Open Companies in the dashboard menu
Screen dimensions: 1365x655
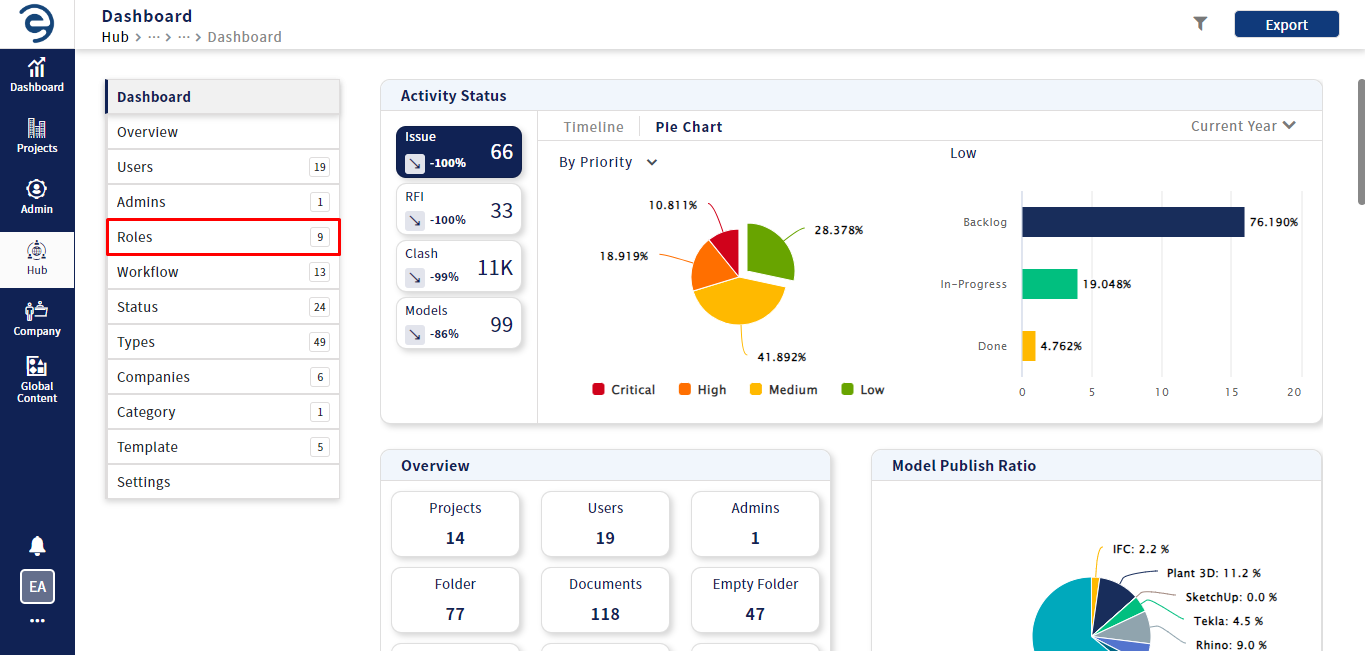[223, 377]
